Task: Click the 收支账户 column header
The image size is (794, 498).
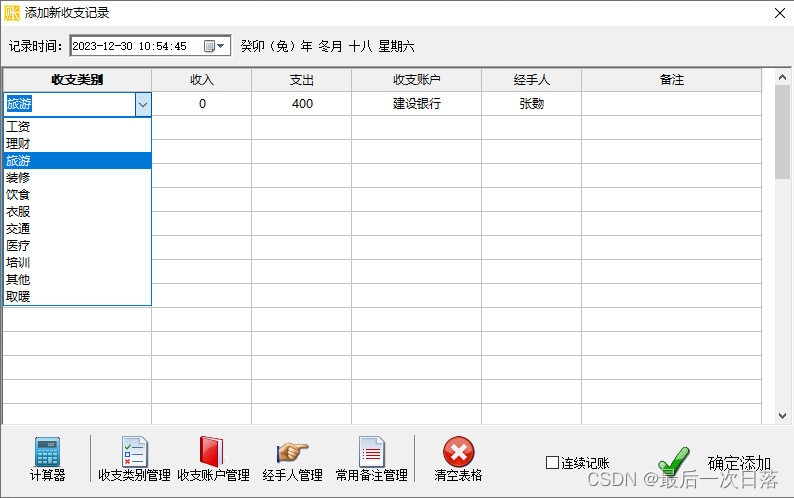Action: pyautogui.click(x=416, y=80)
